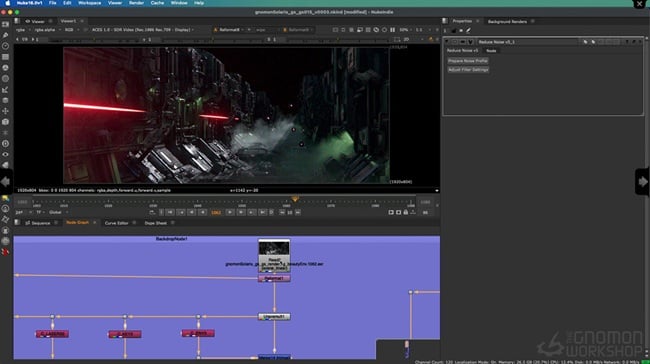Open the Viewer menu
The height and width of the screenshot is (364, 650).
click(115, 3)
